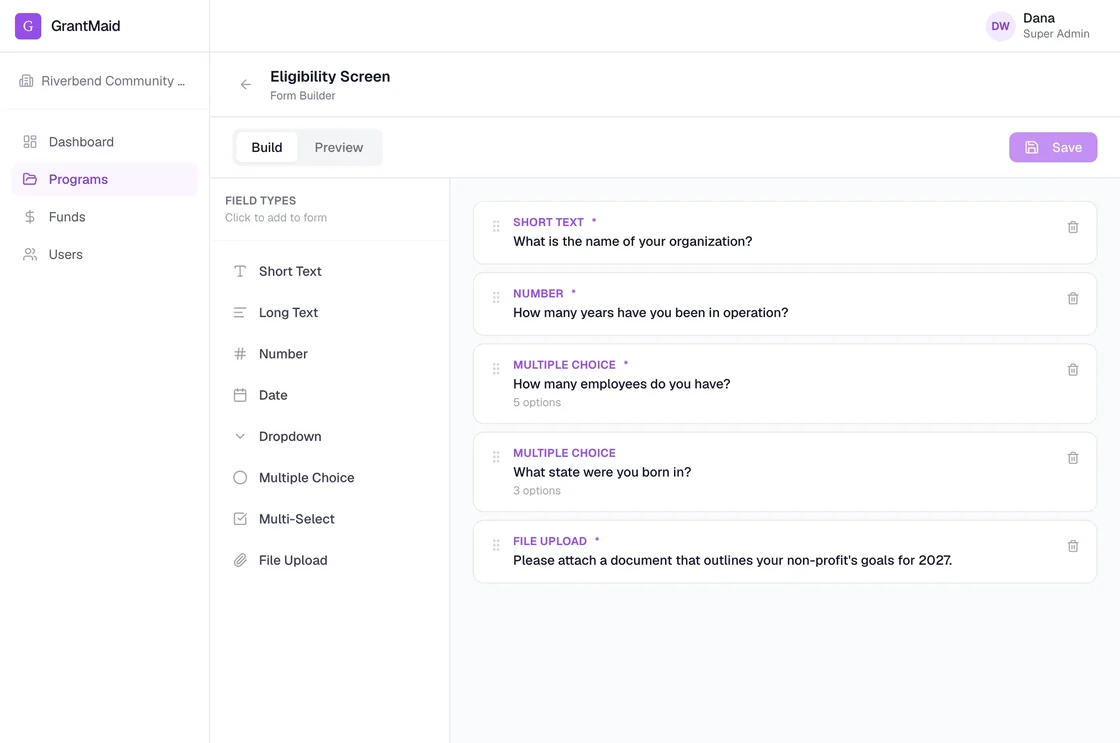Click drag handle of years in operation field
The image size is (1120, 743).
tap(496, 298)
